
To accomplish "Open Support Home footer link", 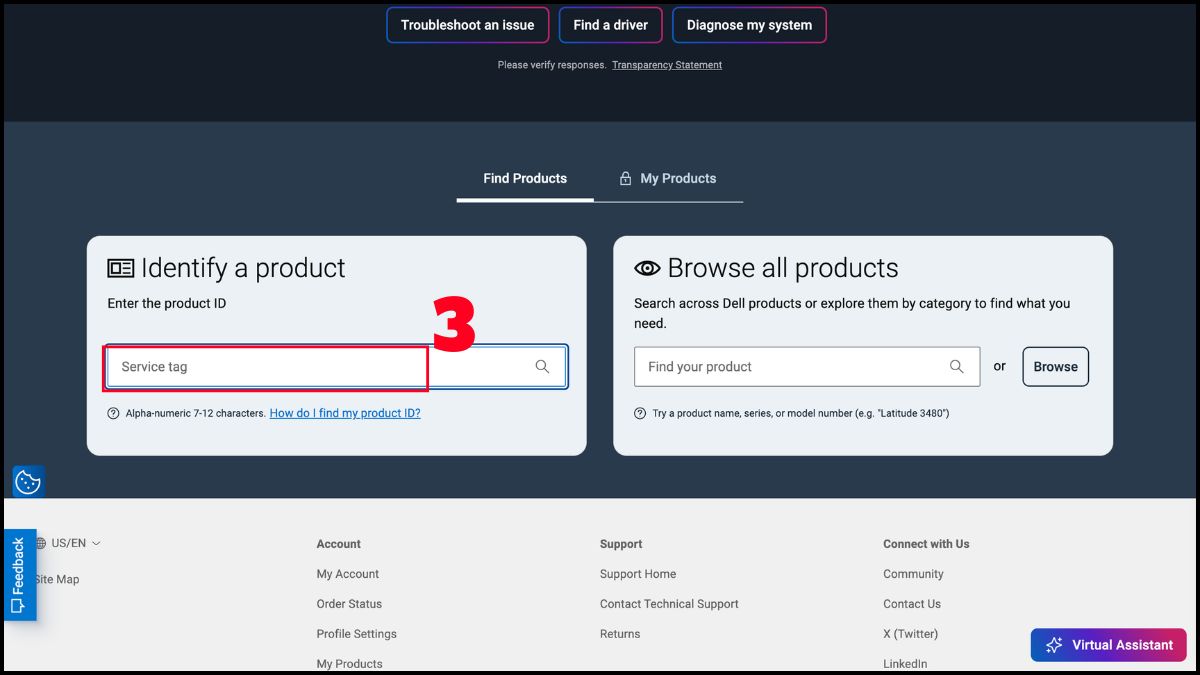I will [x=638, y=574].
